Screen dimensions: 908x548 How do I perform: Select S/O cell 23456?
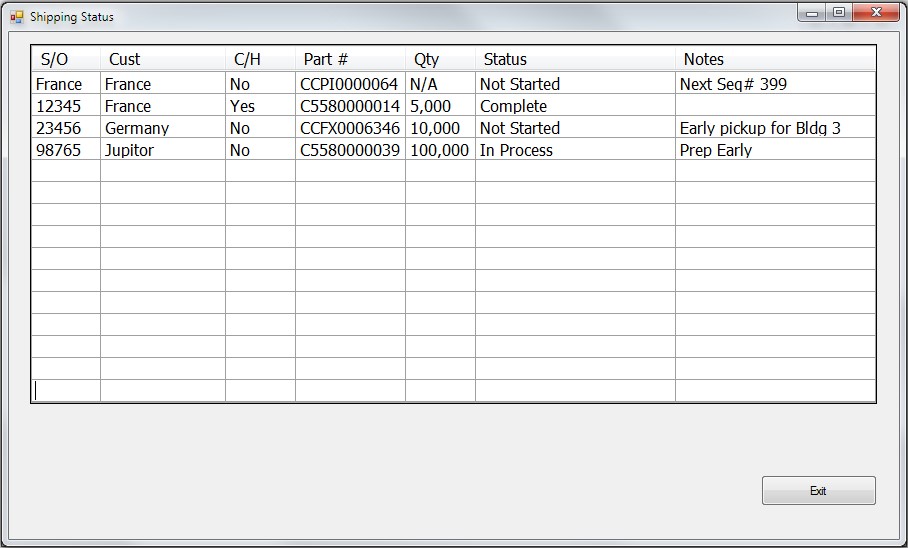[66, 128]
